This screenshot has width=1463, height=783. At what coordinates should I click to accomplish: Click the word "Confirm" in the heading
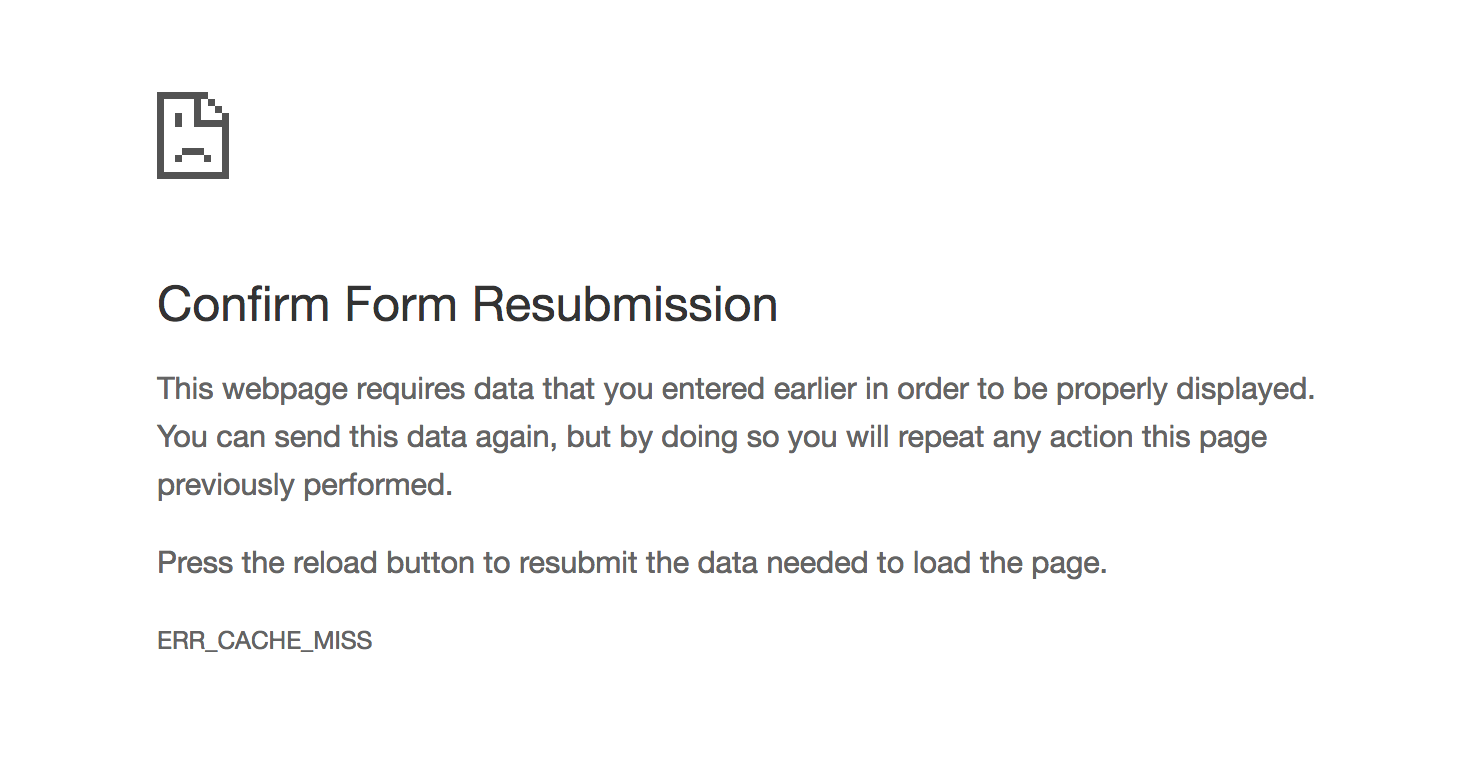coord(243,304)
